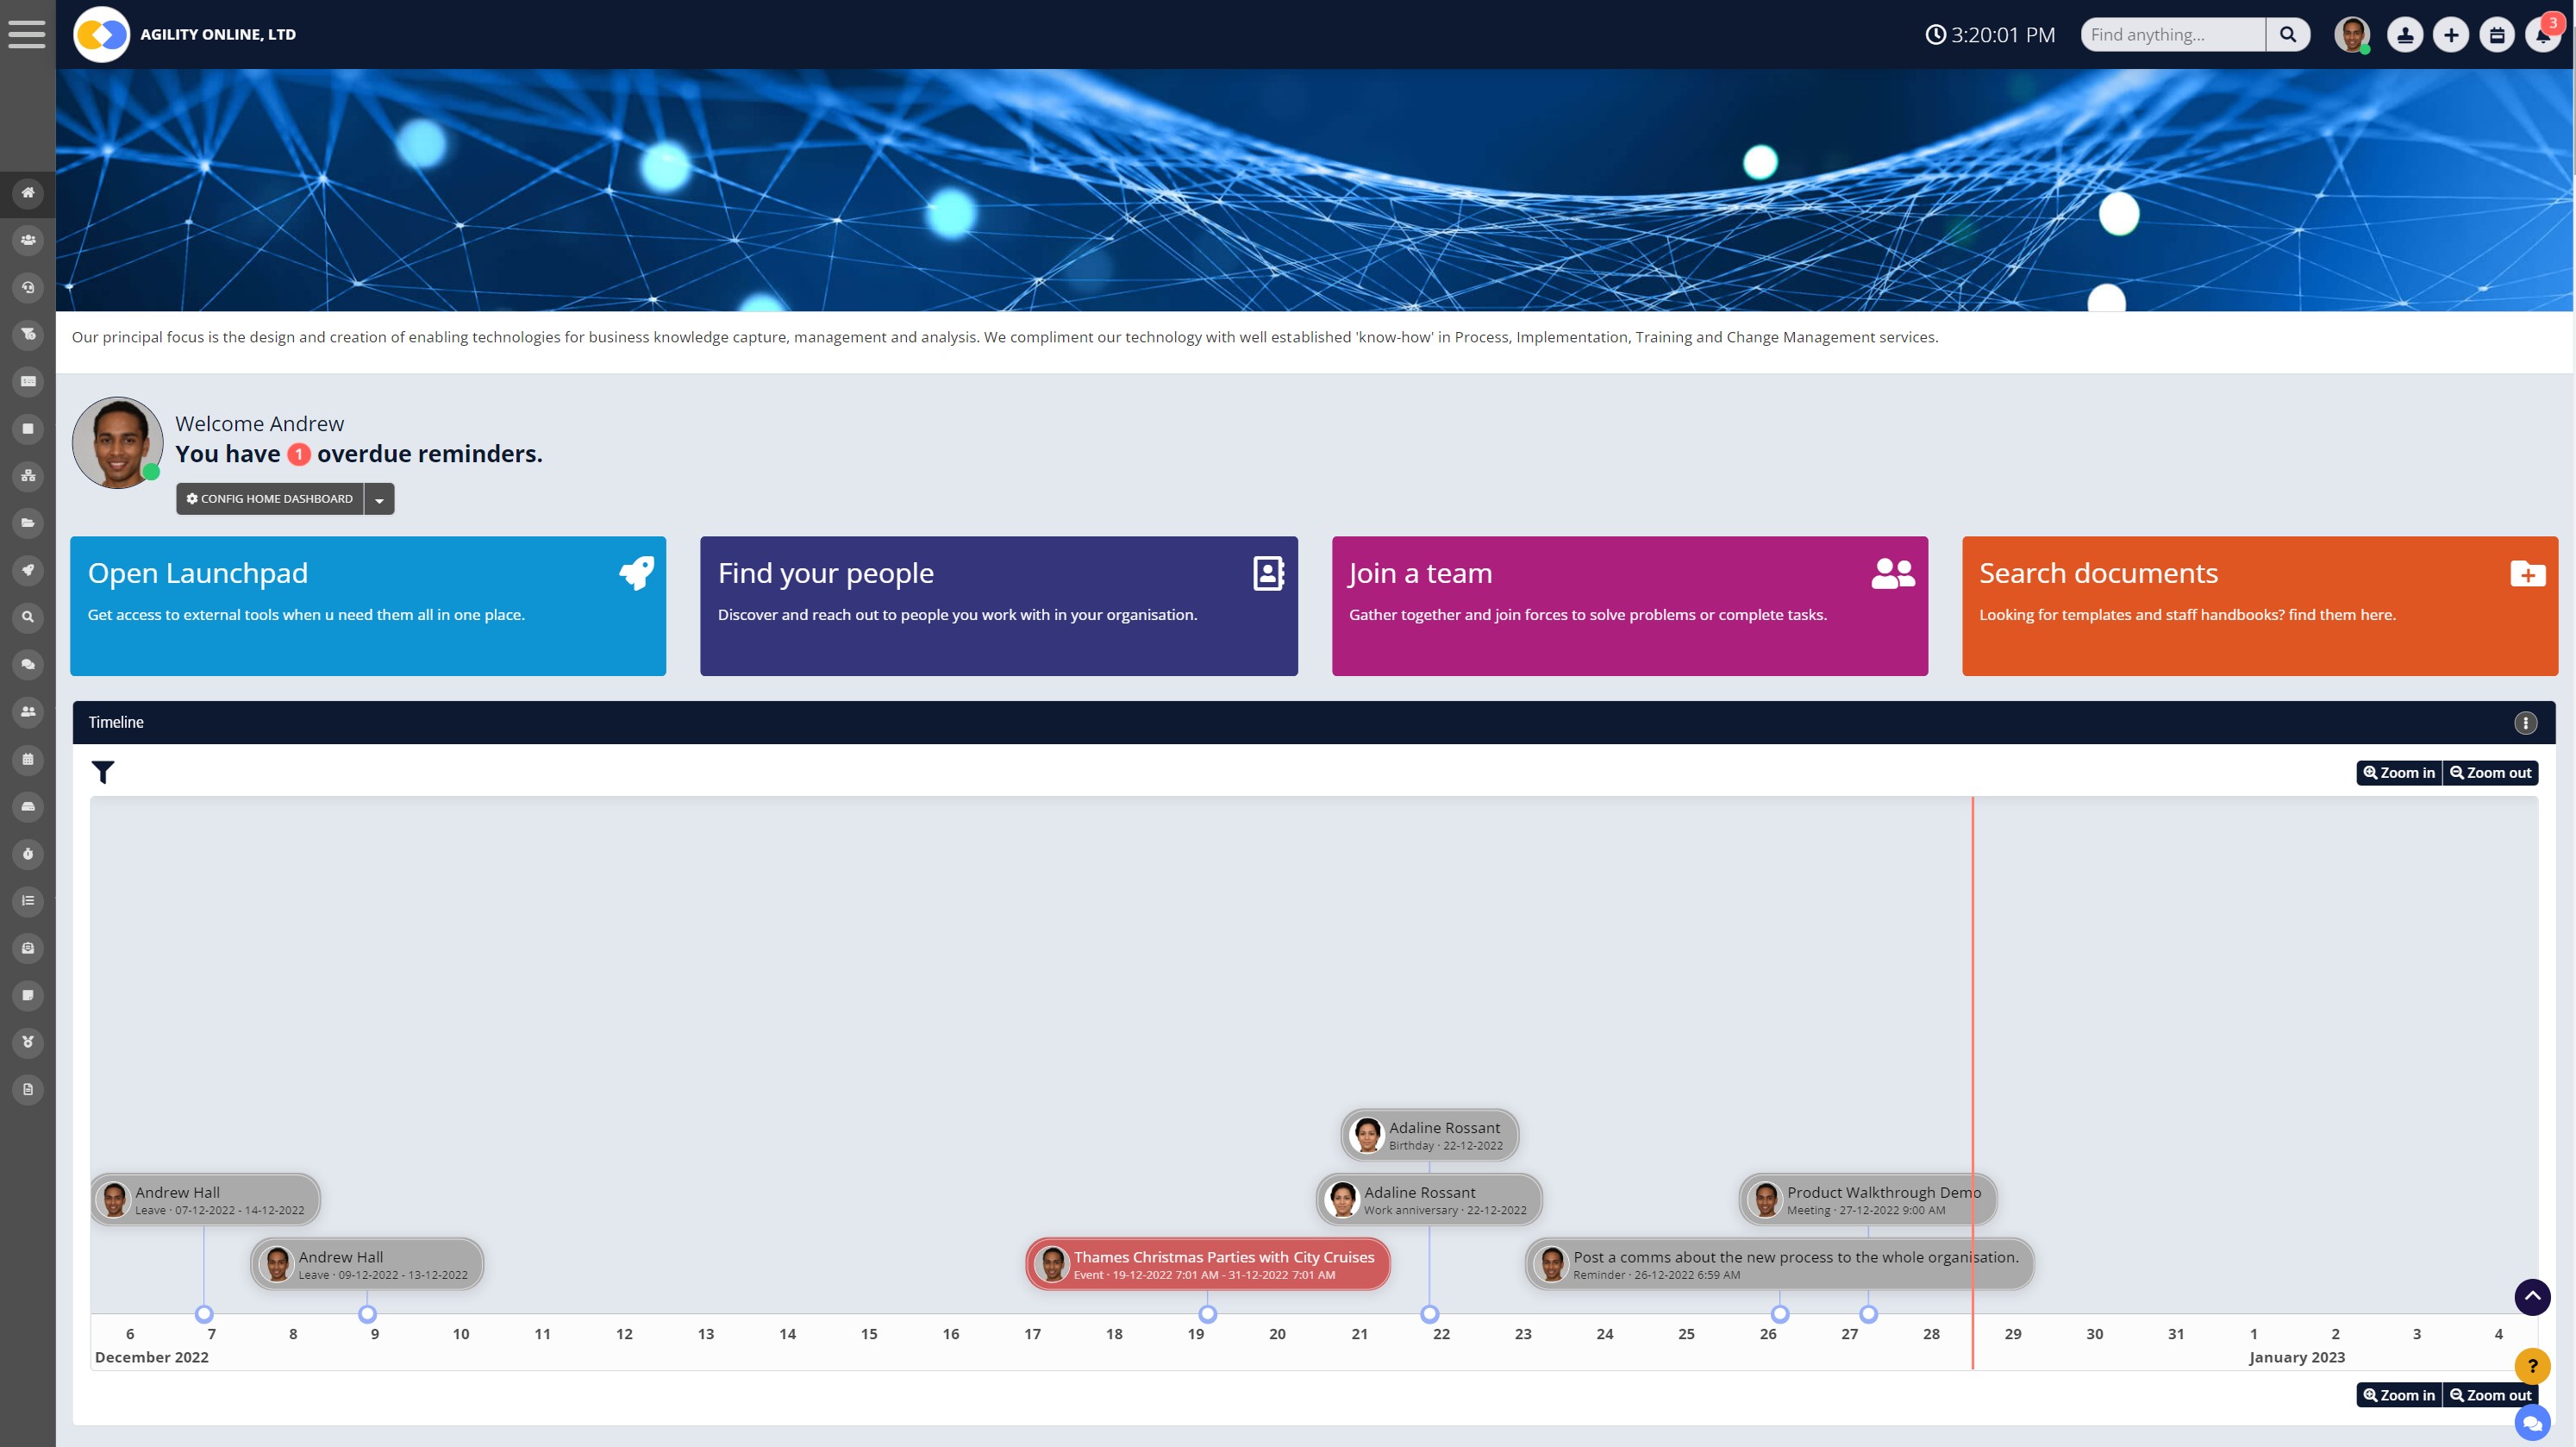Click the plus icon in the top bar
The image size is (2576, 1447).
2450,34
